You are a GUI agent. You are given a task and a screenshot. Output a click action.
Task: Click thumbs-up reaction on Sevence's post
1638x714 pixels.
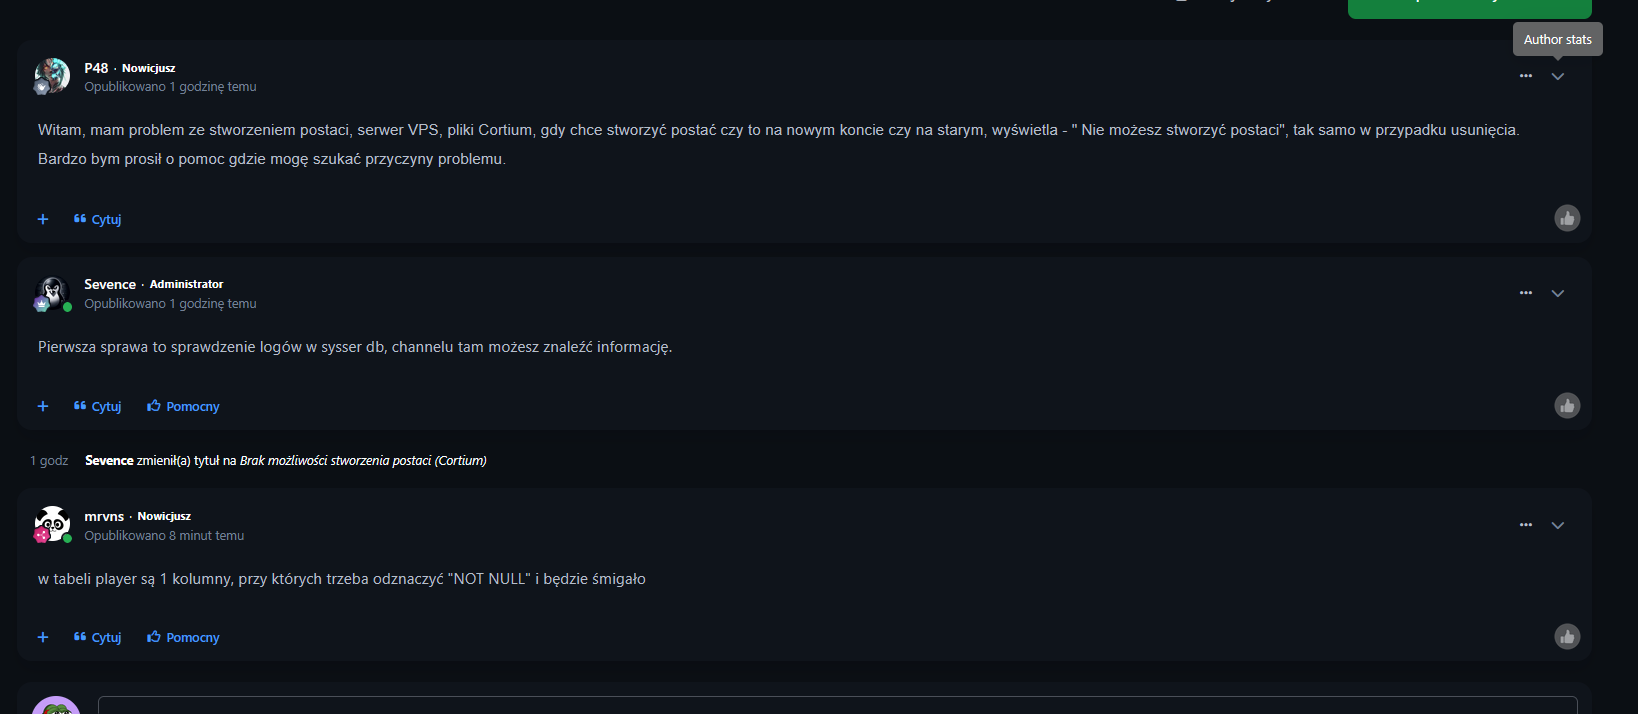point(1567,405)
